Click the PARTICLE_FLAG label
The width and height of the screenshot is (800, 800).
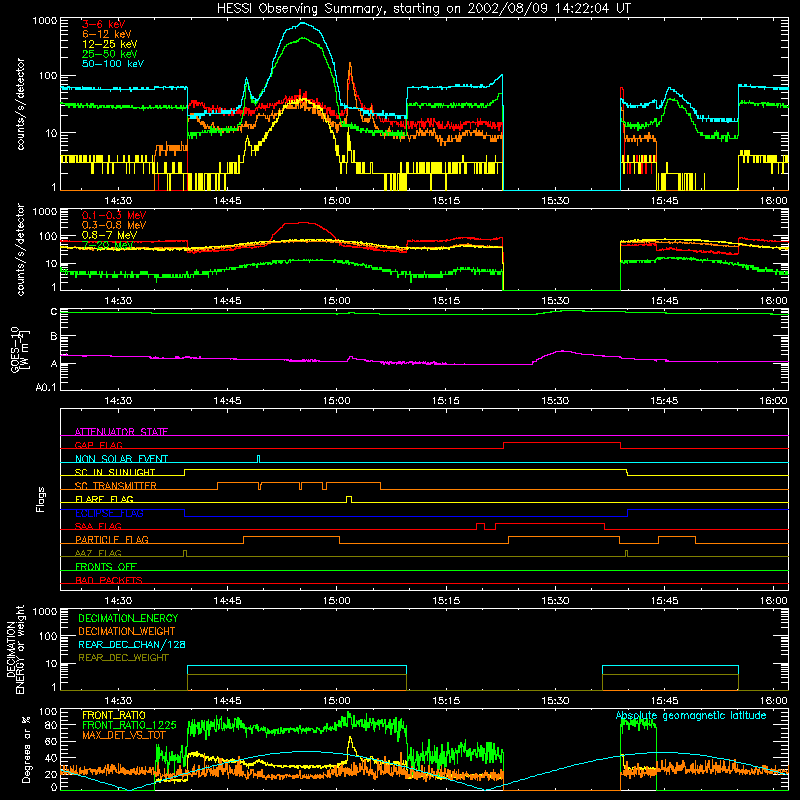(112, 539)
